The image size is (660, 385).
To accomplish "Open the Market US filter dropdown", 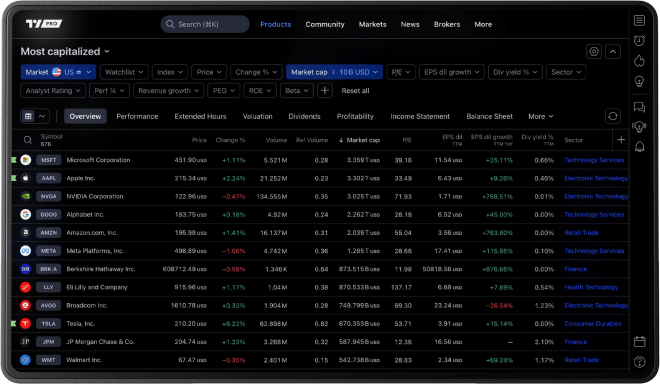I will (58, 72).
